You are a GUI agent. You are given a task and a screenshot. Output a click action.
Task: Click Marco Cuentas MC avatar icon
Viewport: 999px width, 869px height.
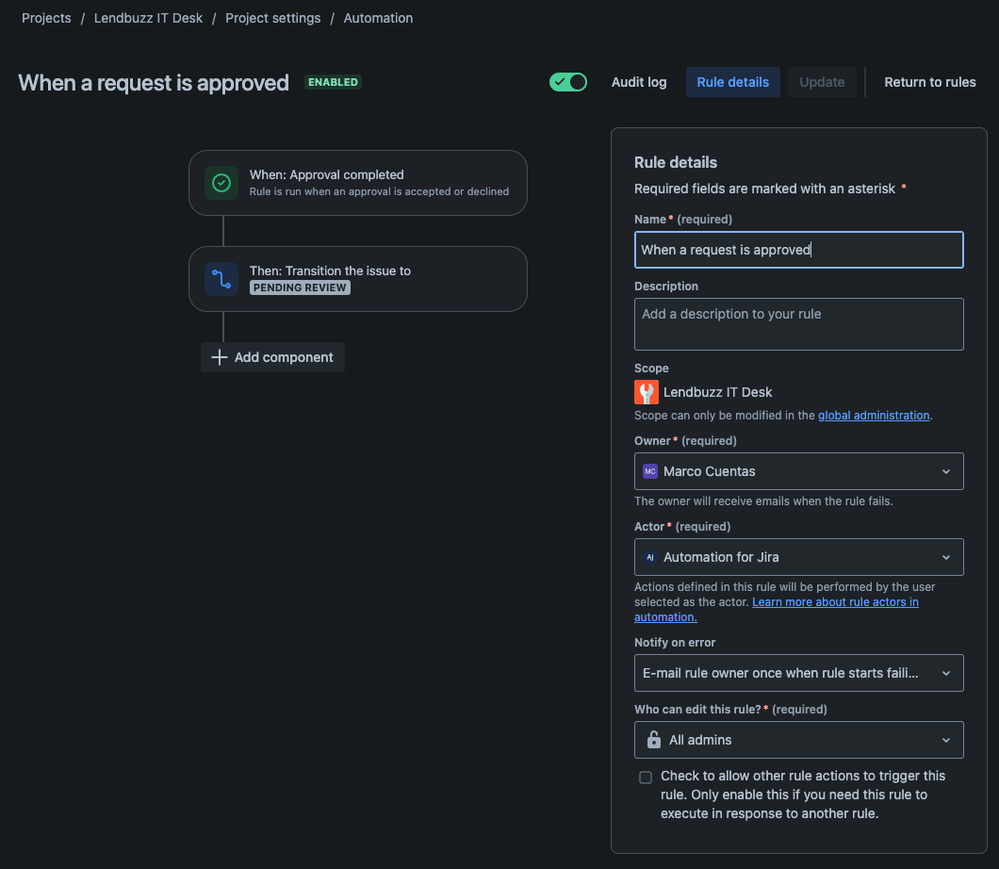click(650, 471)
